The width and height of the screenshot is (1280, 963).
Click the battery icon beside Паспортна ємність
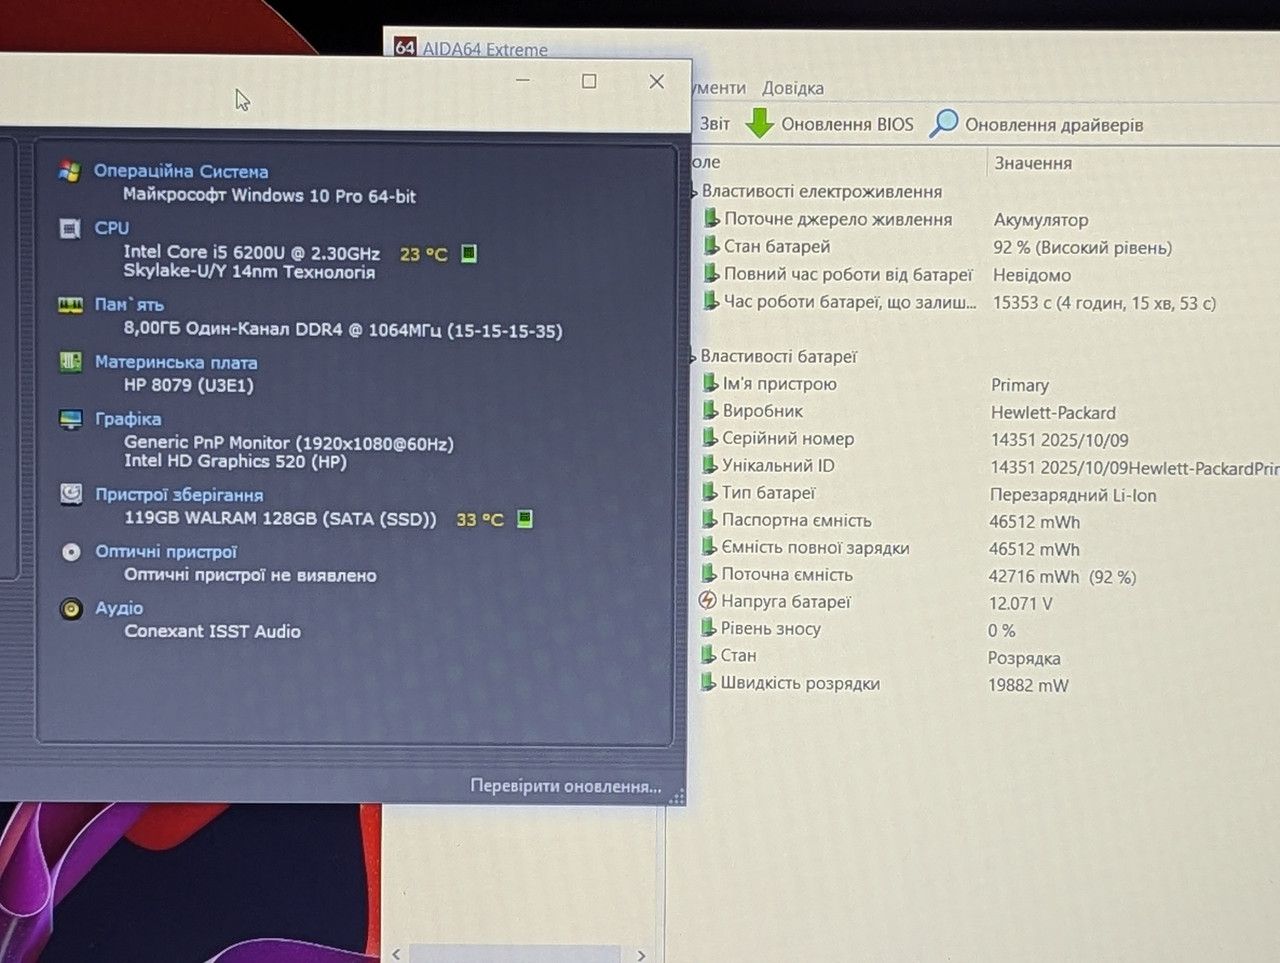pos(709,519)
